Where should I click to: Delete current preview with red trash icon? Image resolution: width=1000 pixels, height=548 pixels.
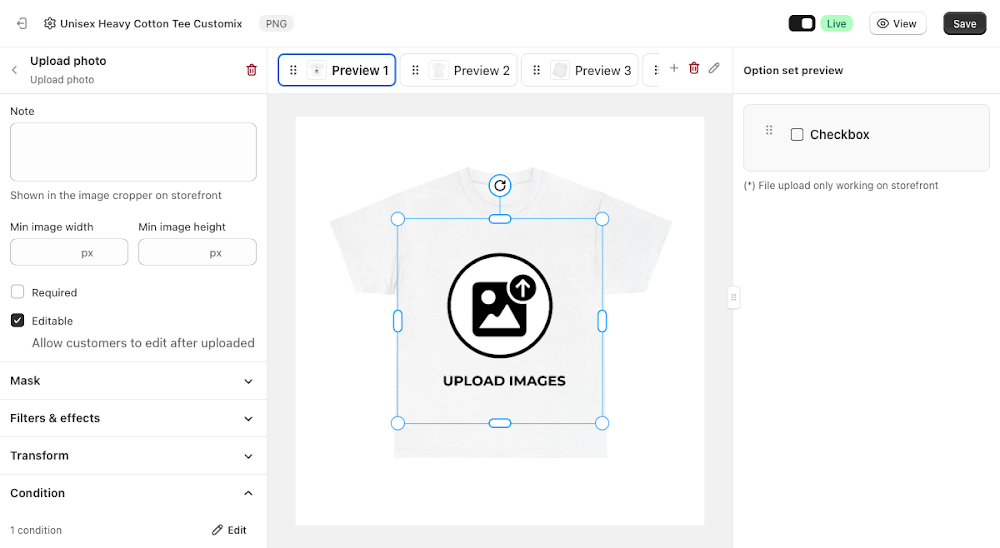point(694,68)
